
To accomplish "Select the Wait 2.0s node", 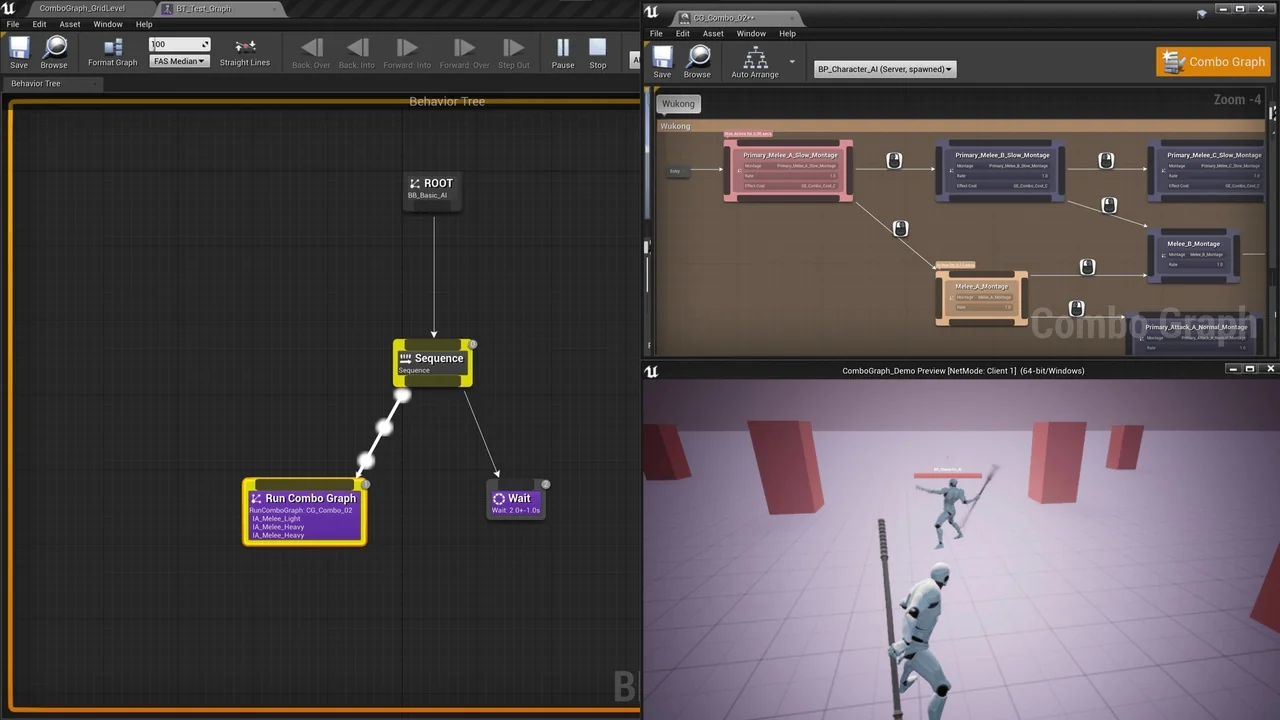I will 516,500.
